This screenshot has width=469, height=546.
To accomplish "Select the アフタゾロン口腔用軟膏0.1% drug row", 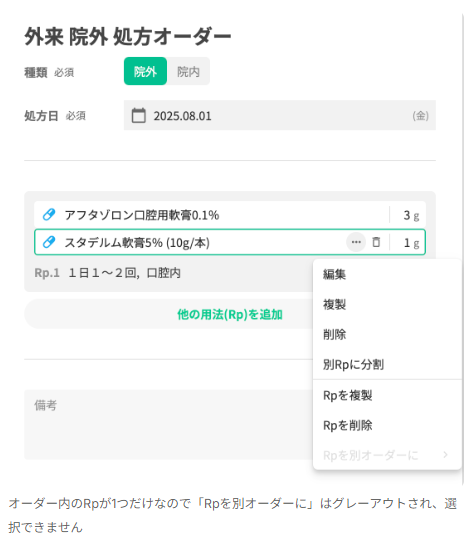I will (230, 215).
